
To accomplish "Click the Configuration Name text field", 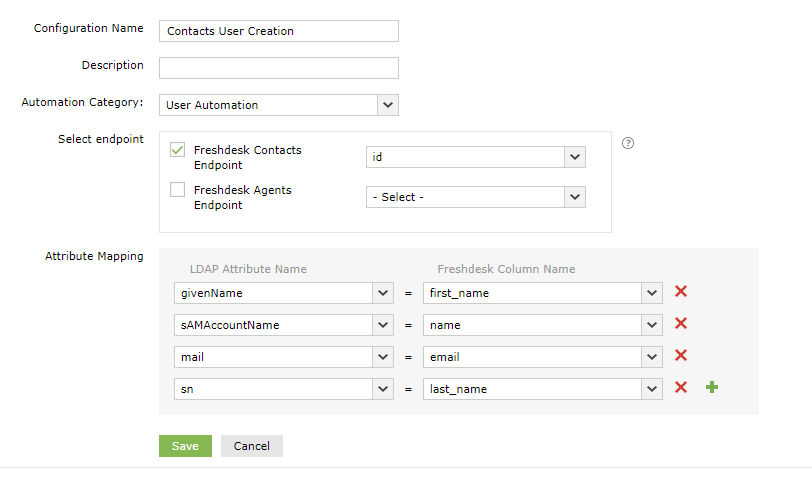I will pos(278,31).
